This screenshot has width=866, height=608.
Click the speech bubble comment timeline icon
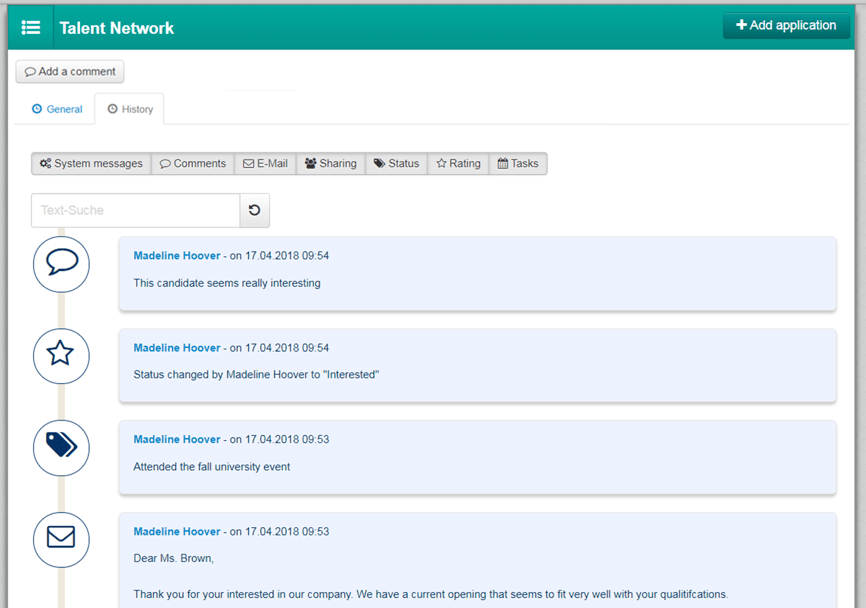[61, 264]
